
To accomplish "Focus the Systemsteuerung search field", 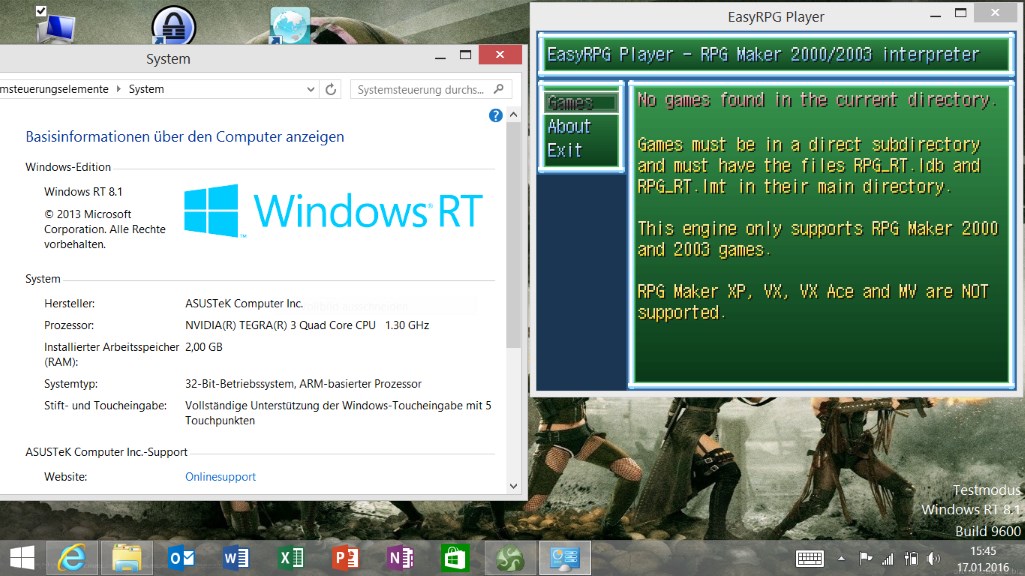I will click(x=421, y=90).
